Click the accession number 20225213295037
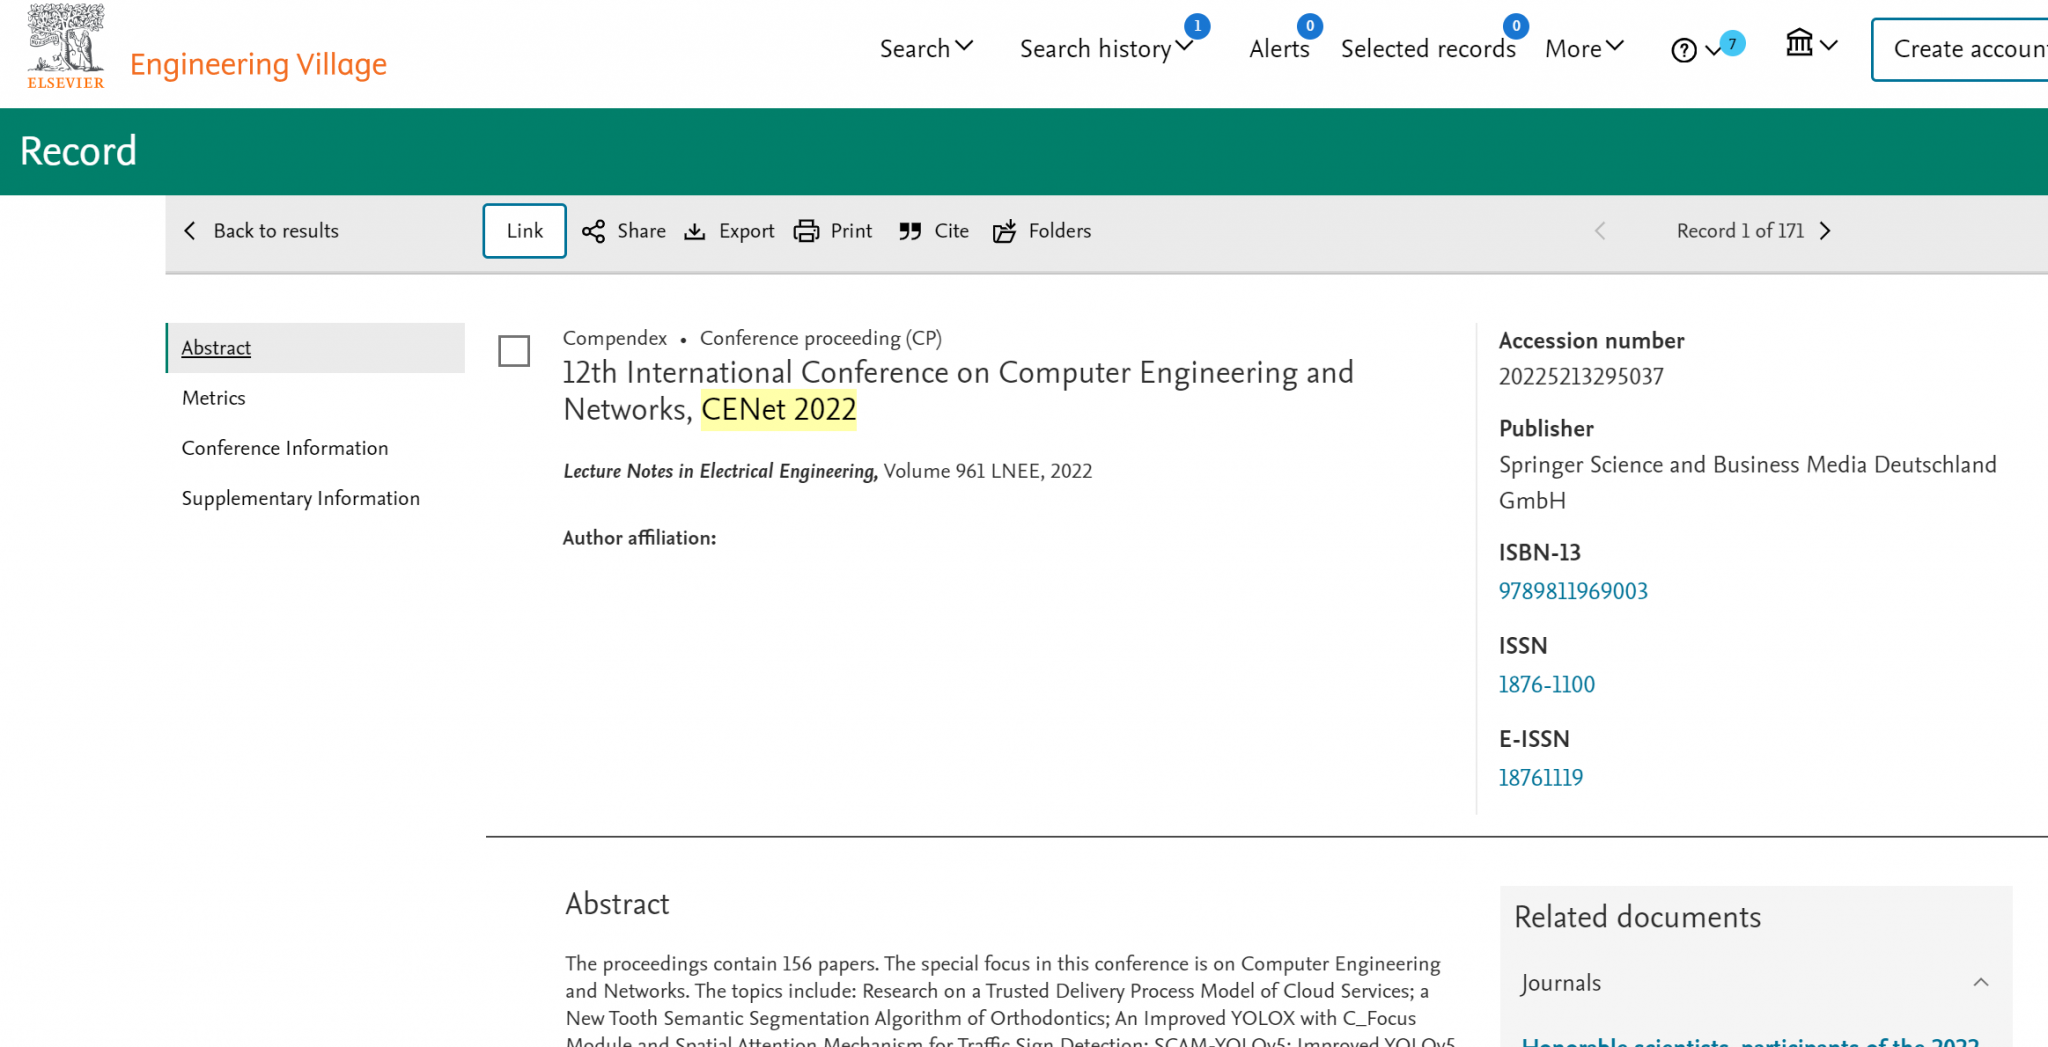2048x1047 pixels. coord(1581,377)
